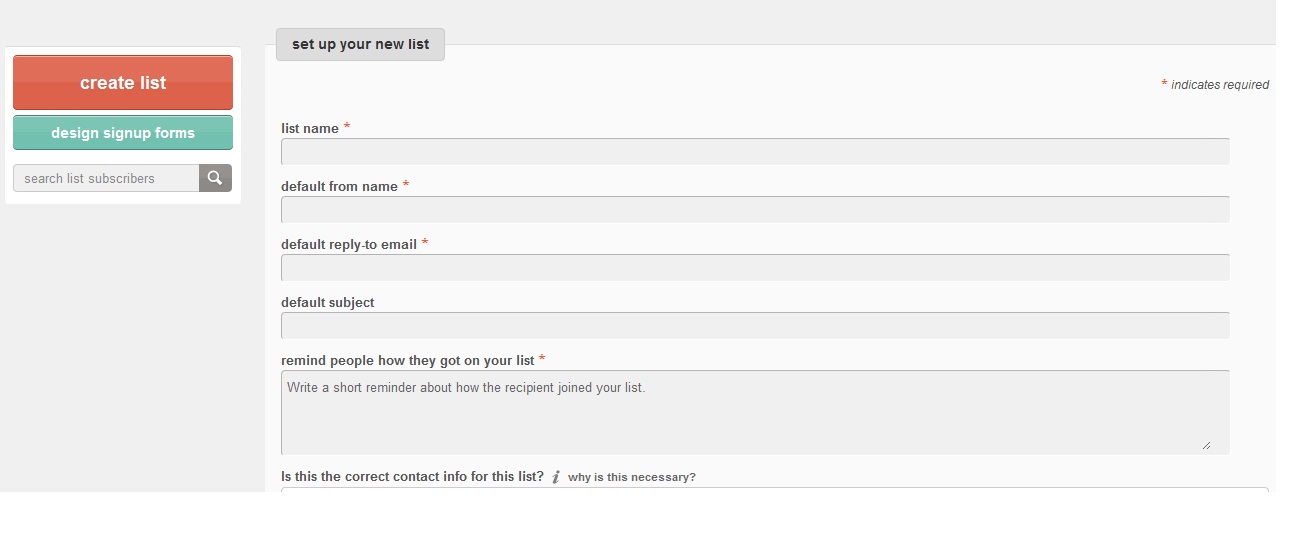Click the contact info box below the question
This screenshot has width=1301, height=549.
tap(774, 489)
